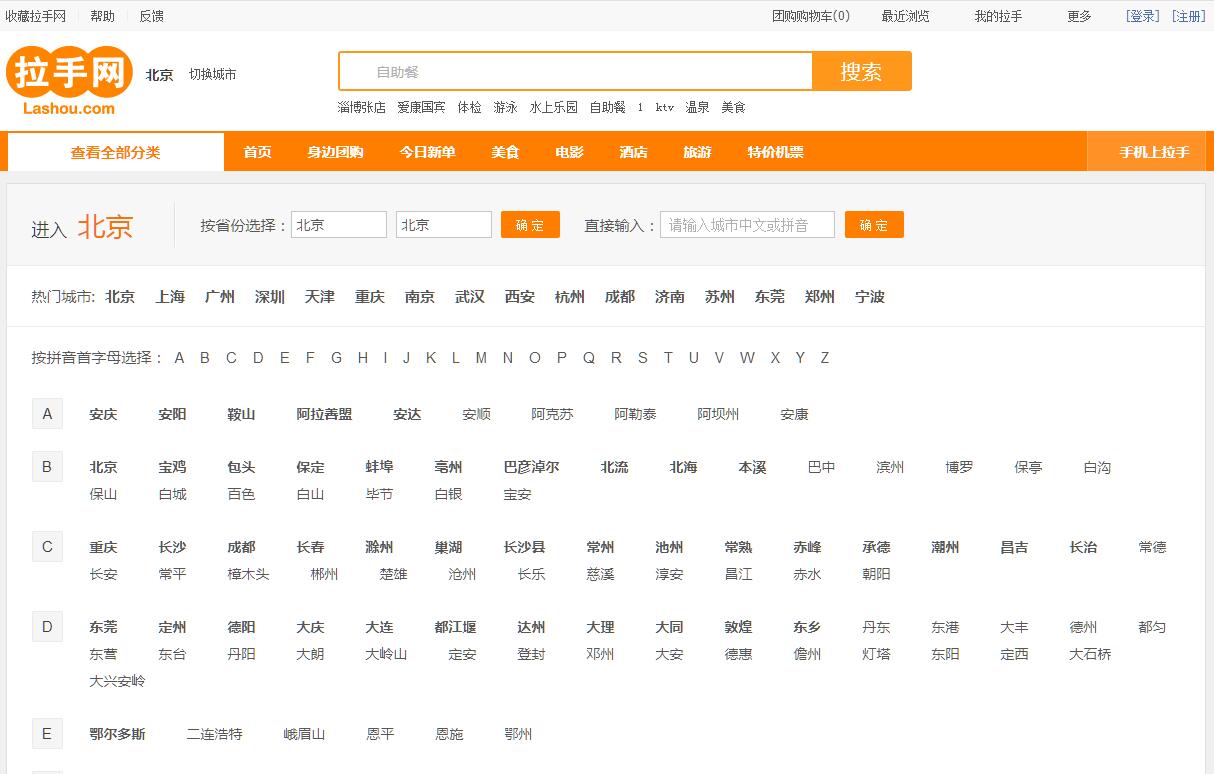1214x774 pixels.
Task: Open the 我的拉手 top menu
Action: tap(998, 16)
